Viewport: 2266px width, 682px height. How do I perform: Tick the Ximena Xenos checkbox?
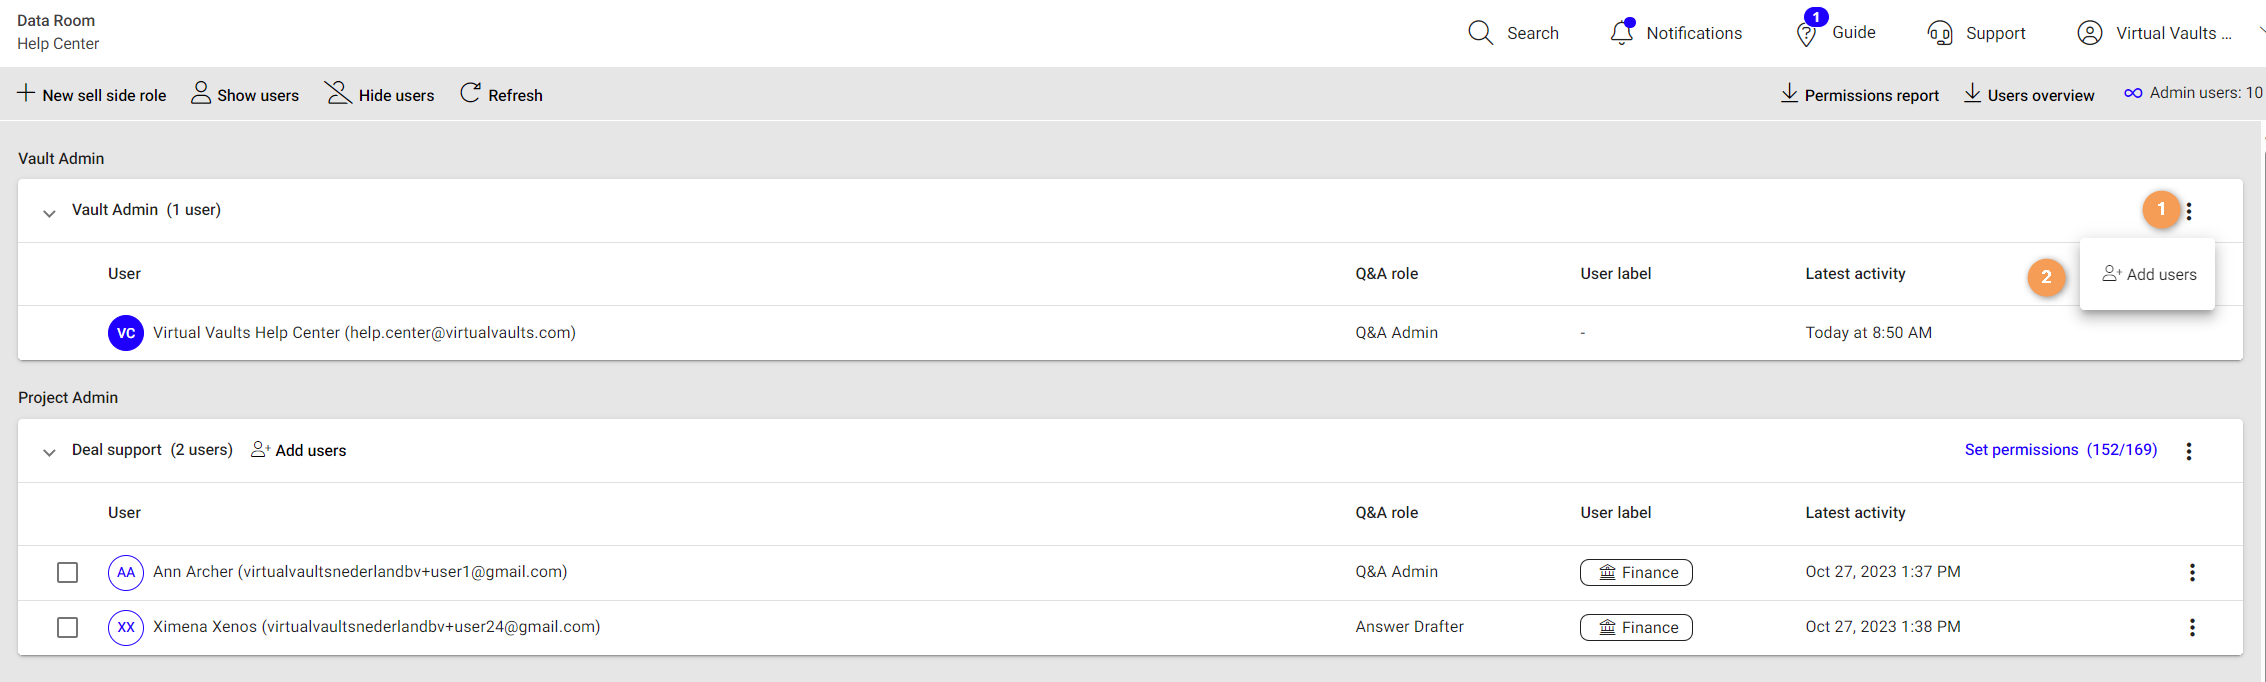point(68,627)
